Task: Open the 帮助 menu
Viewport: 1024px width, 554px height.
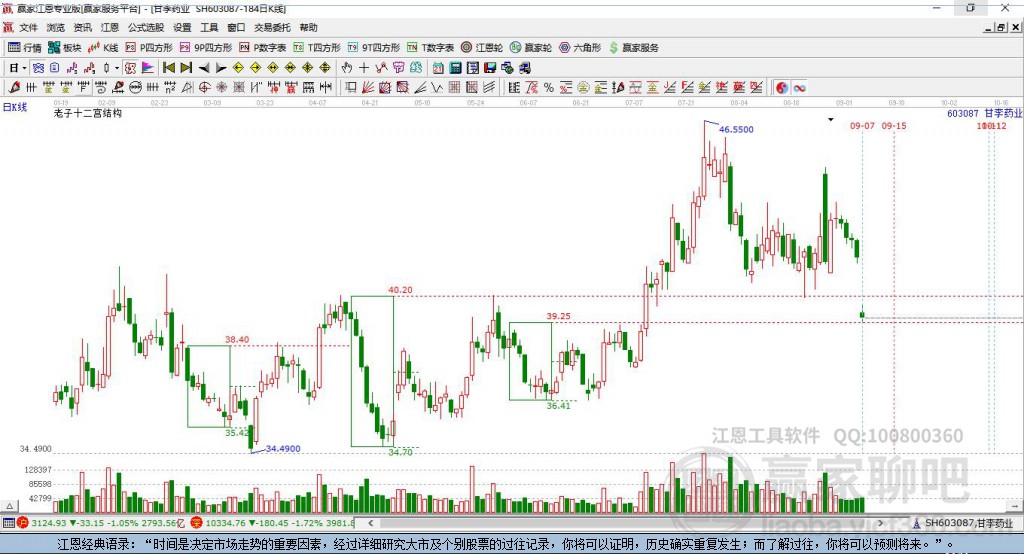Action: [x=308, y=27]
